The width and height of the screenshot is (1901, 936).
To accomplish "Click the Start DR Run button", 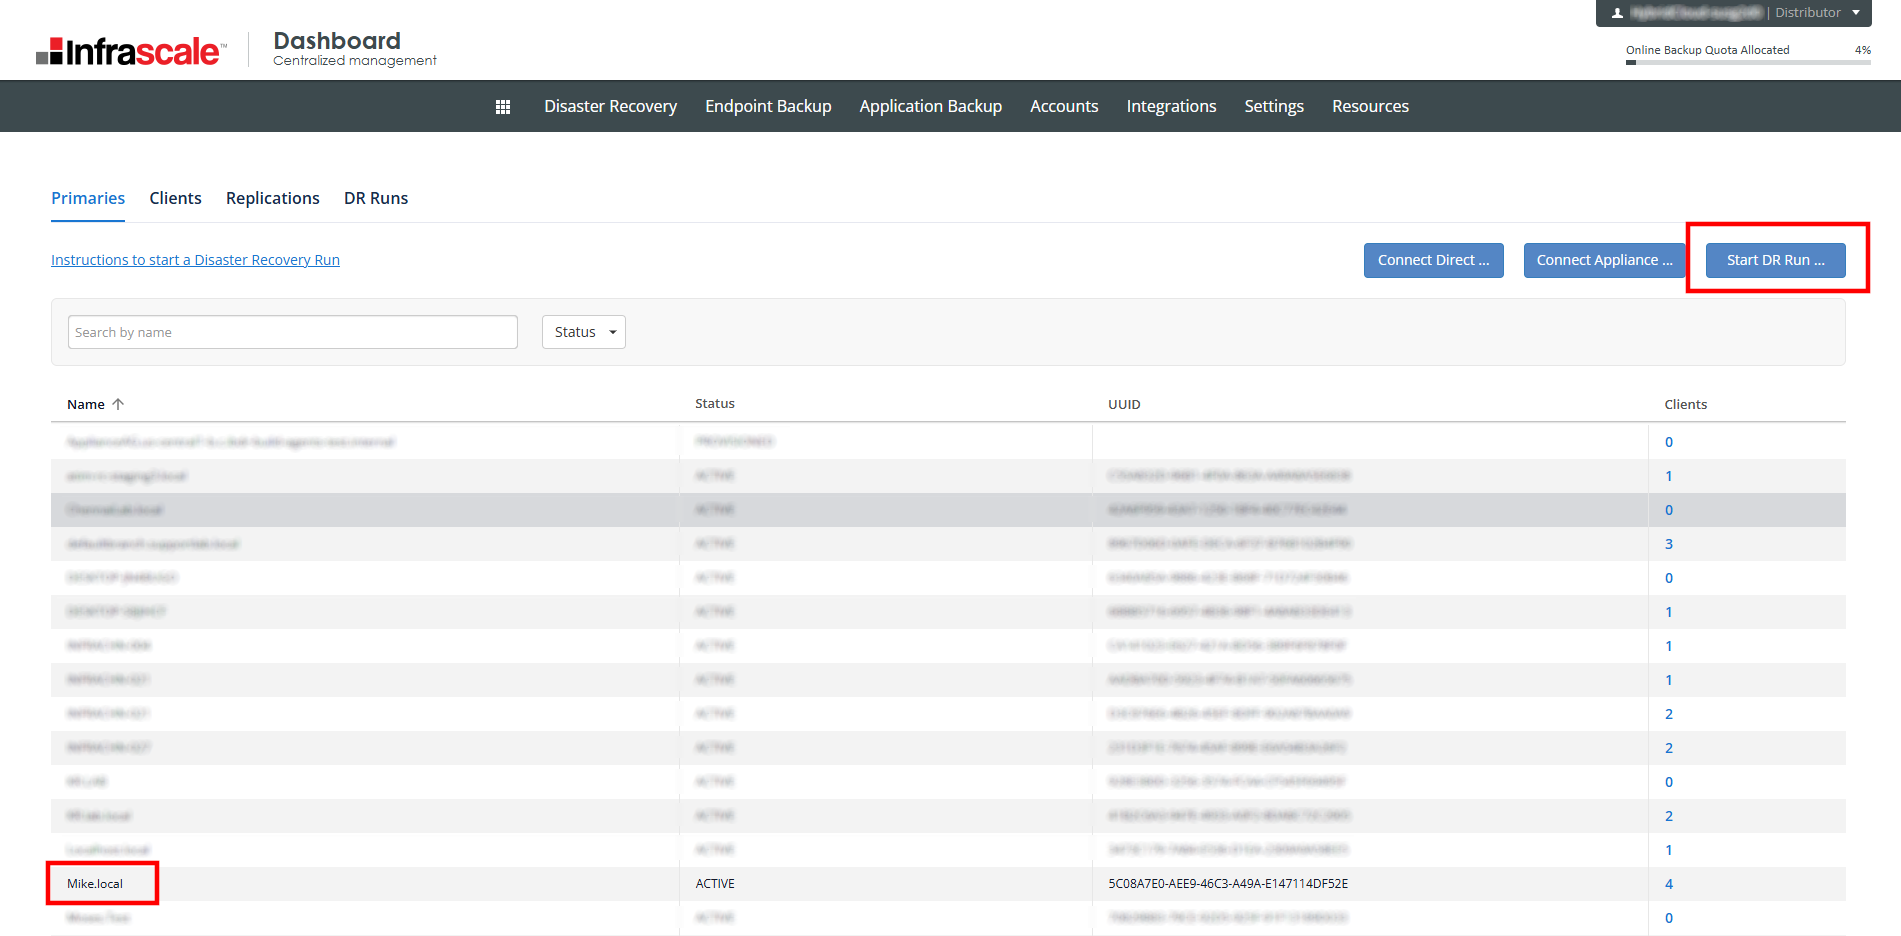I will (x=1775, y=260).
